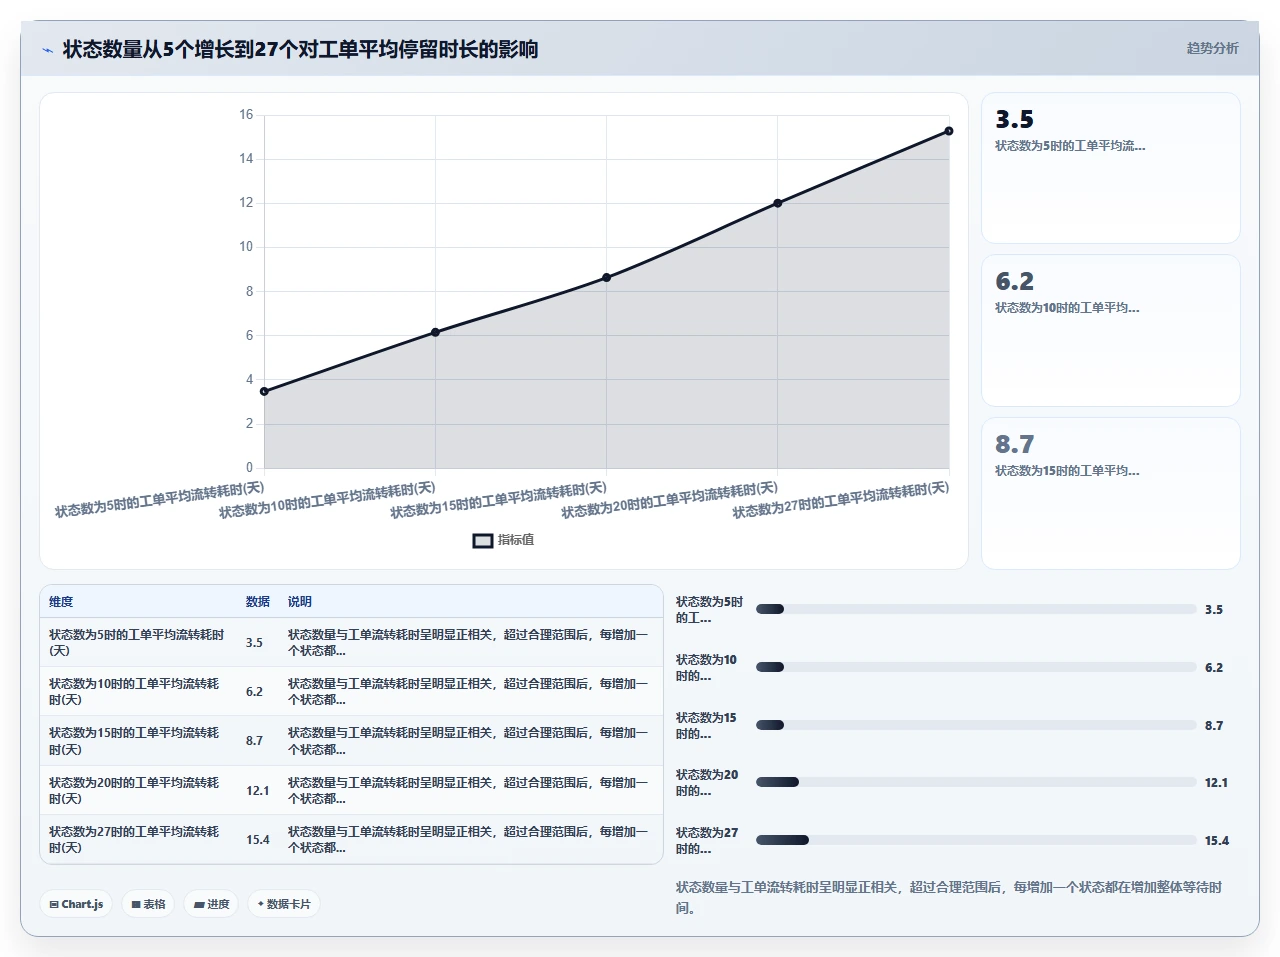
Task: Click the 趋势分析 label in header
Action: pos(1212,48)
